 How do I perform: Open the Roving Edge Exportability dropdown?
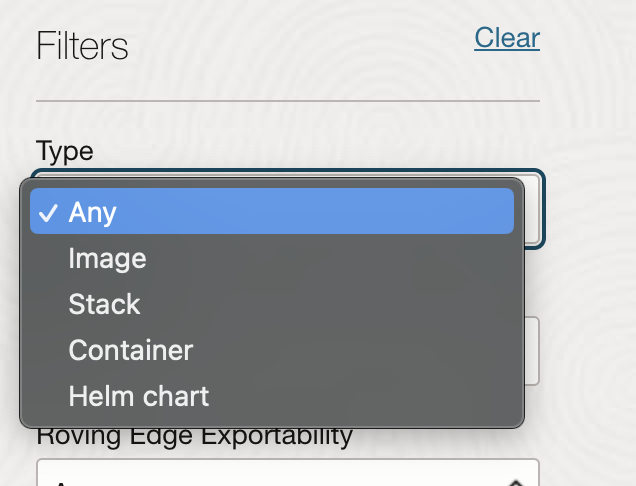click(x=288, y=474)
